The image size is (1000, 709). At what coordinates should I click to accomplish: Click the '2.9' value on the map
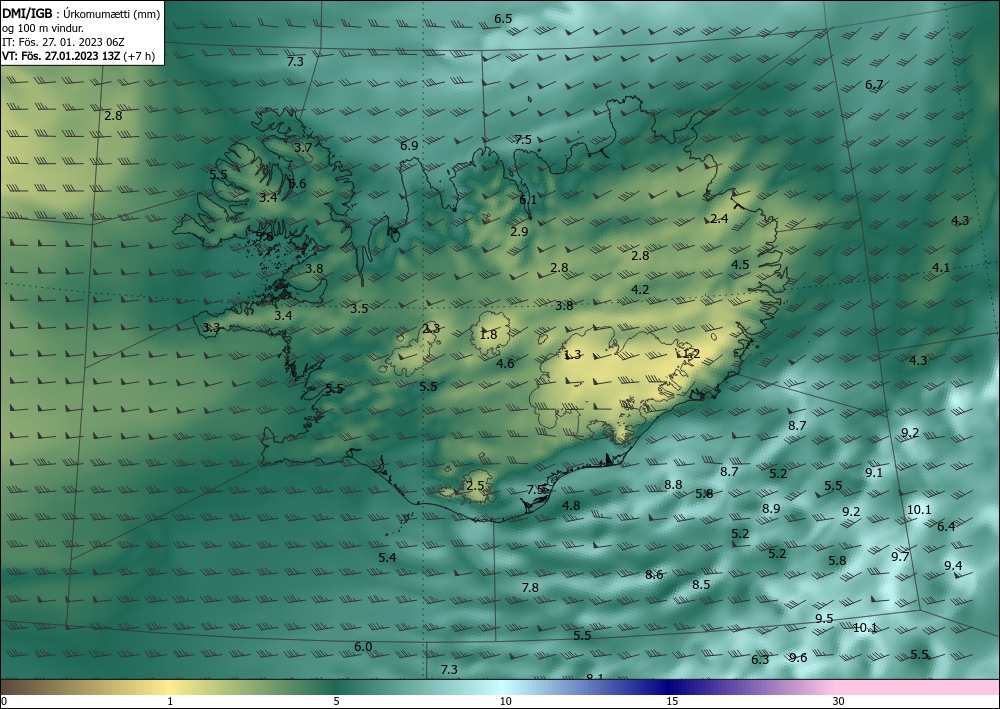click(x=519, y=231)
